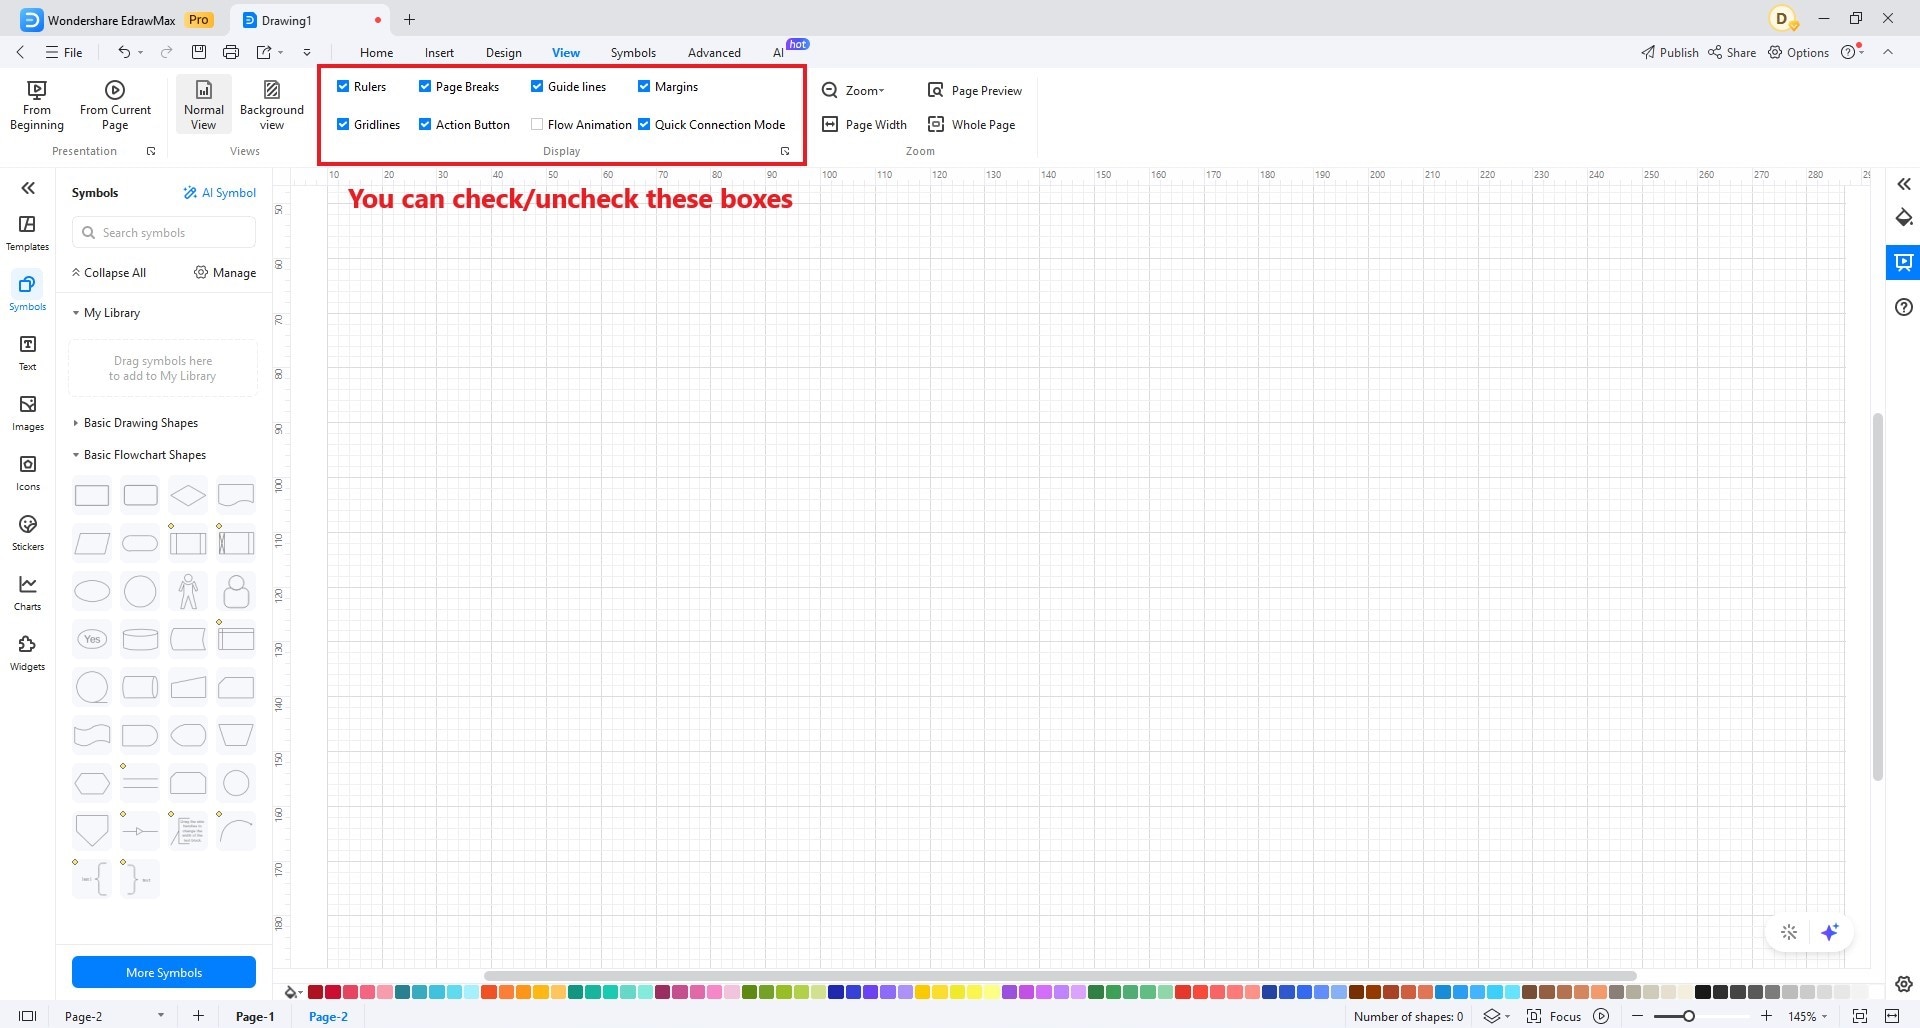Open the Icons panel in sidebar

[27, 472]
